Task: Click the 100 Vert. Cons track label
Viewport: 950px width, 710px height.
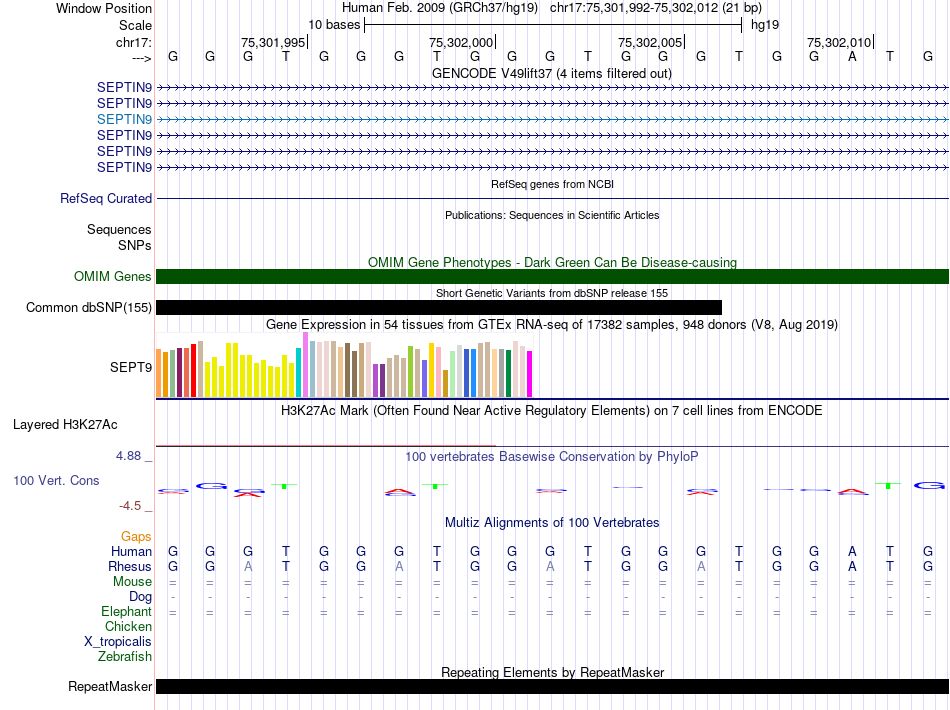Action: pyautogui.click(x=56, y=481)
